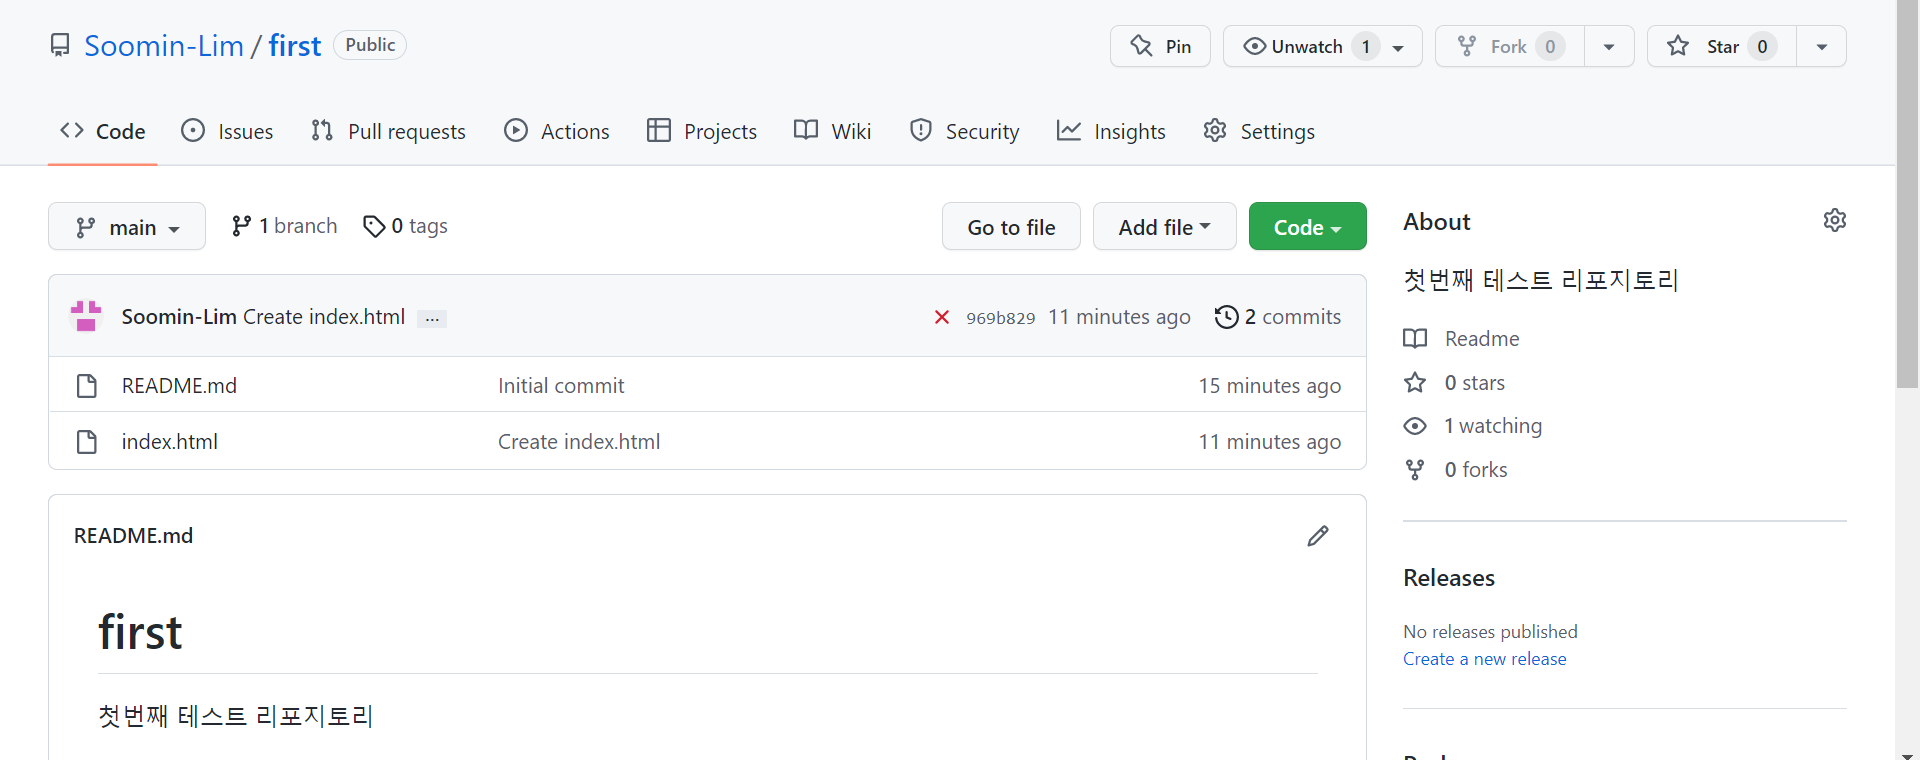The height and width of the screenshot is (760, 1920).
Task: Open the Projects tab
Action: click(x=702, y=131)
